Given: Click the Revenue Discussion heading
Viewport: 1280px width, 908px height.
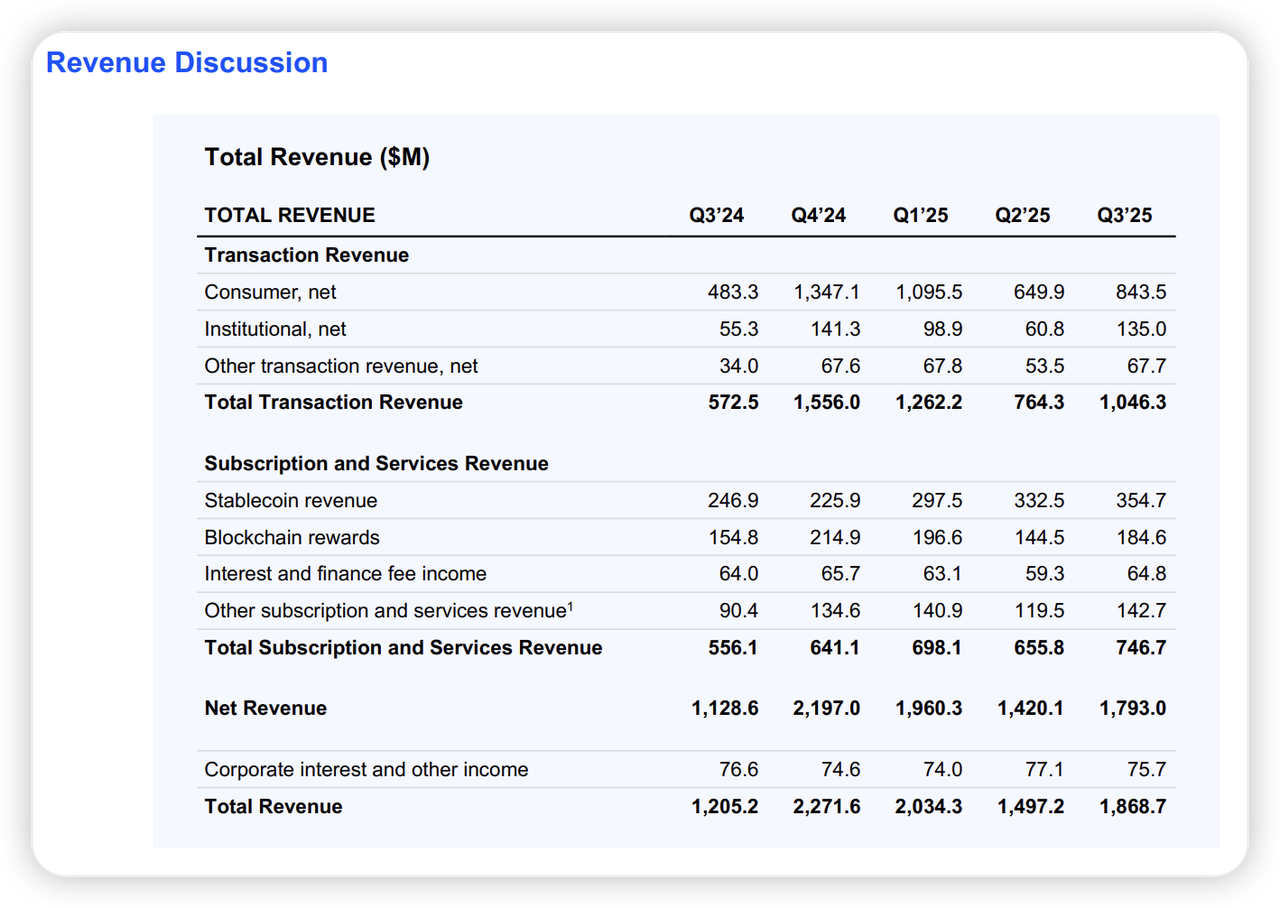Looking at the screenshot, I should point(187,63).
